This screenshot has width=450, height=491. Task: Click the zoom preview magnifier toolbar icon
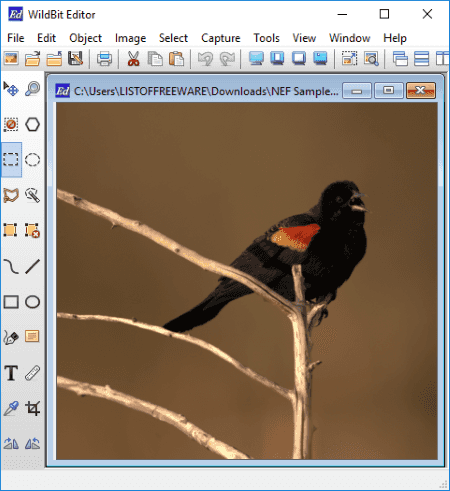pyautogui.click(x=371, y=59)
